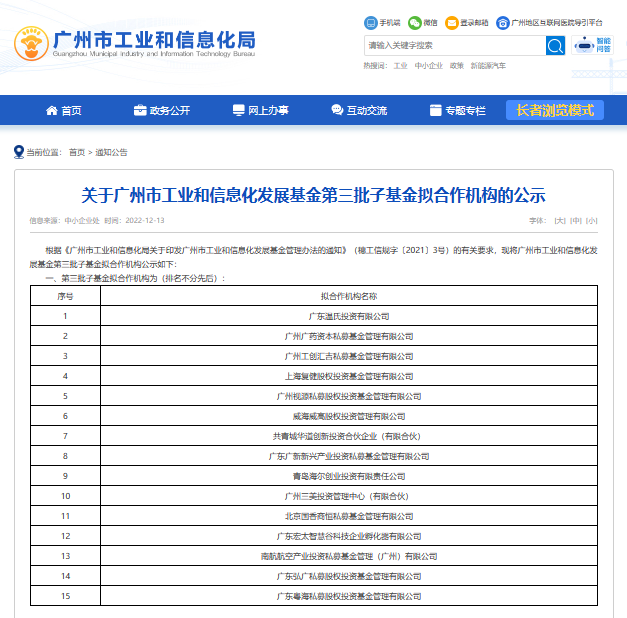Viewport: 627px width, 618px height.
Task: Set font size to medium [中]
Action: [576, 221]
